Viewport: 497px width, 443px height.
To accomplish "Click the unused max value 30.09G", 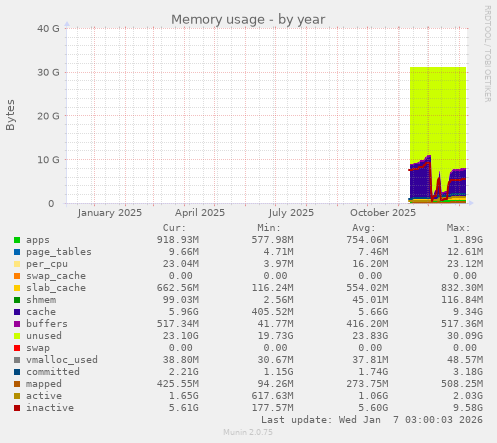I will [465, 336].
